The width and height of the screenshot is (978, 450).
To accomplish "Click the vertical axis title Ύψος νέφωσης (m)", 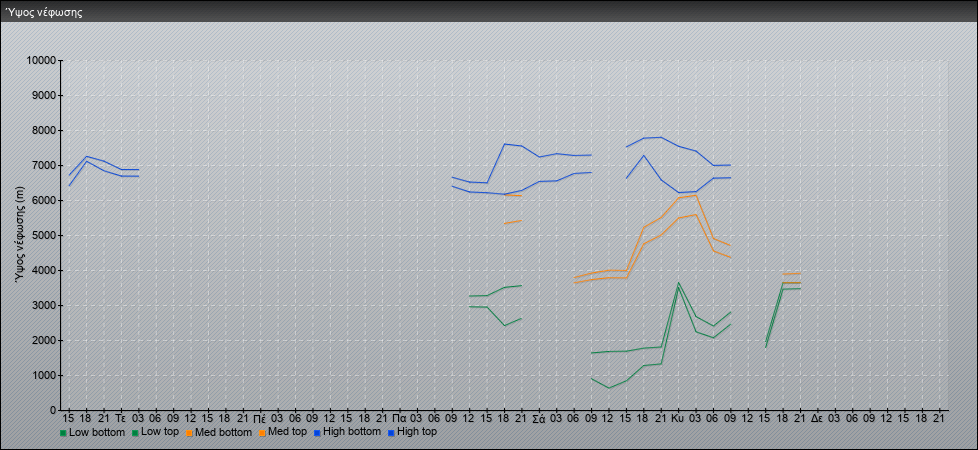I will 21,234.
